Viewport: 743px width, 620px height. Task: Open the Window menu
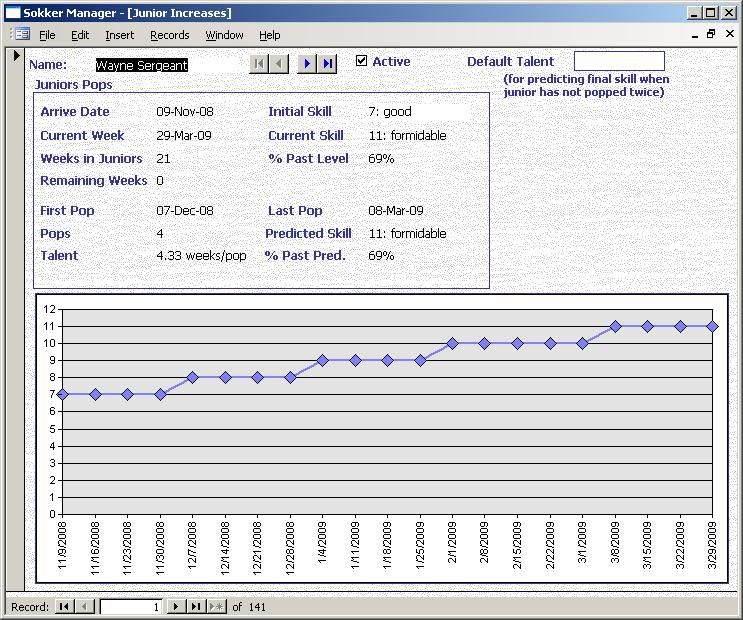point(224,35)
